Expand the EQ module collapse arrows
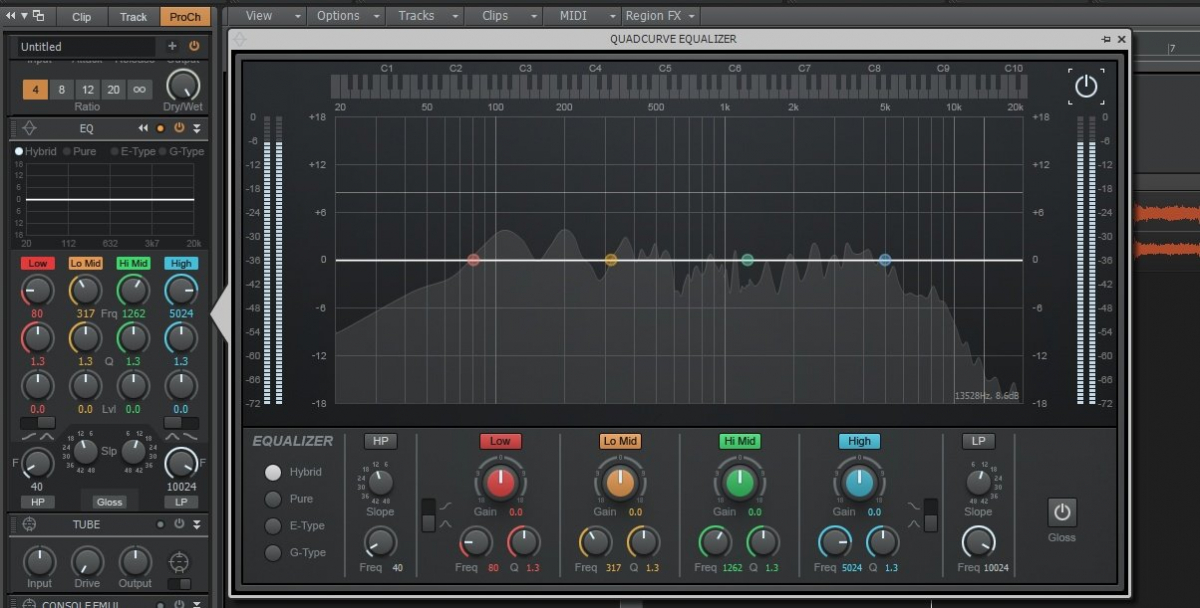 (x=197, y=128)
